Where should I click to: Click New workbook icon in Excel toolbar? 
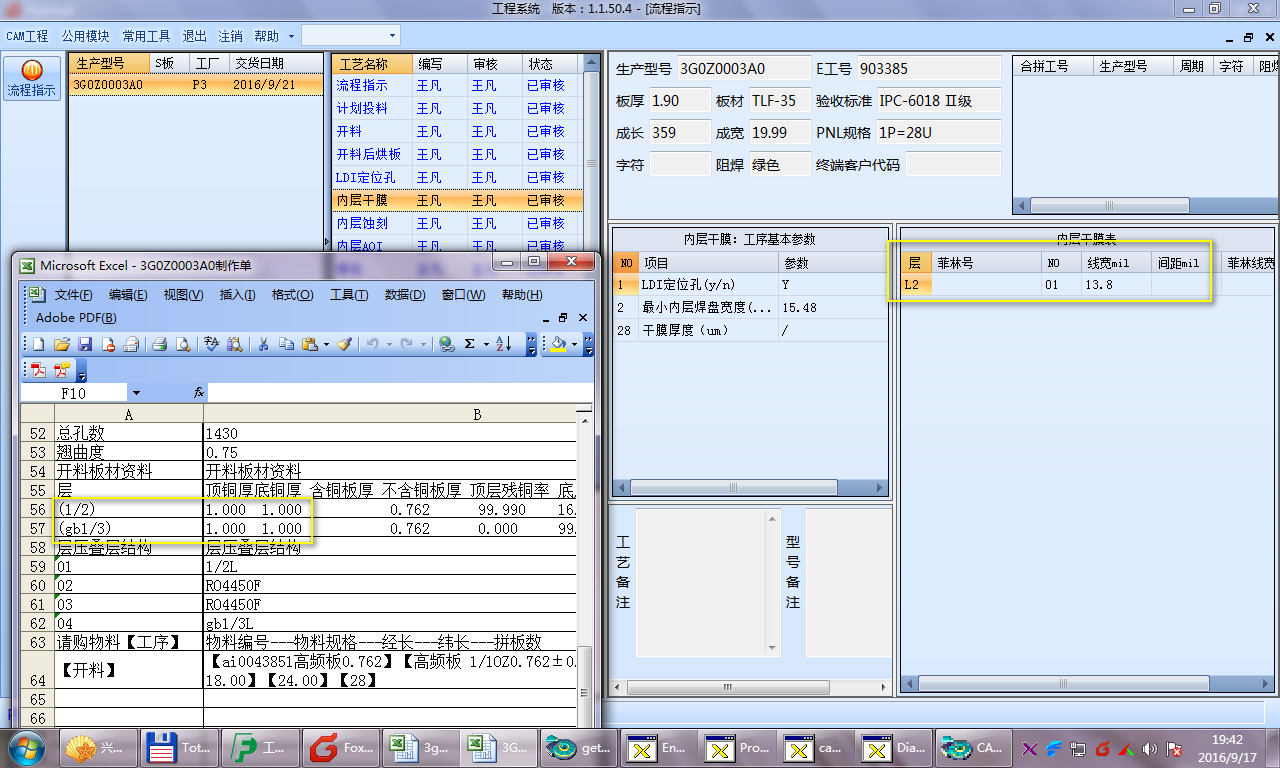[38, 344]
